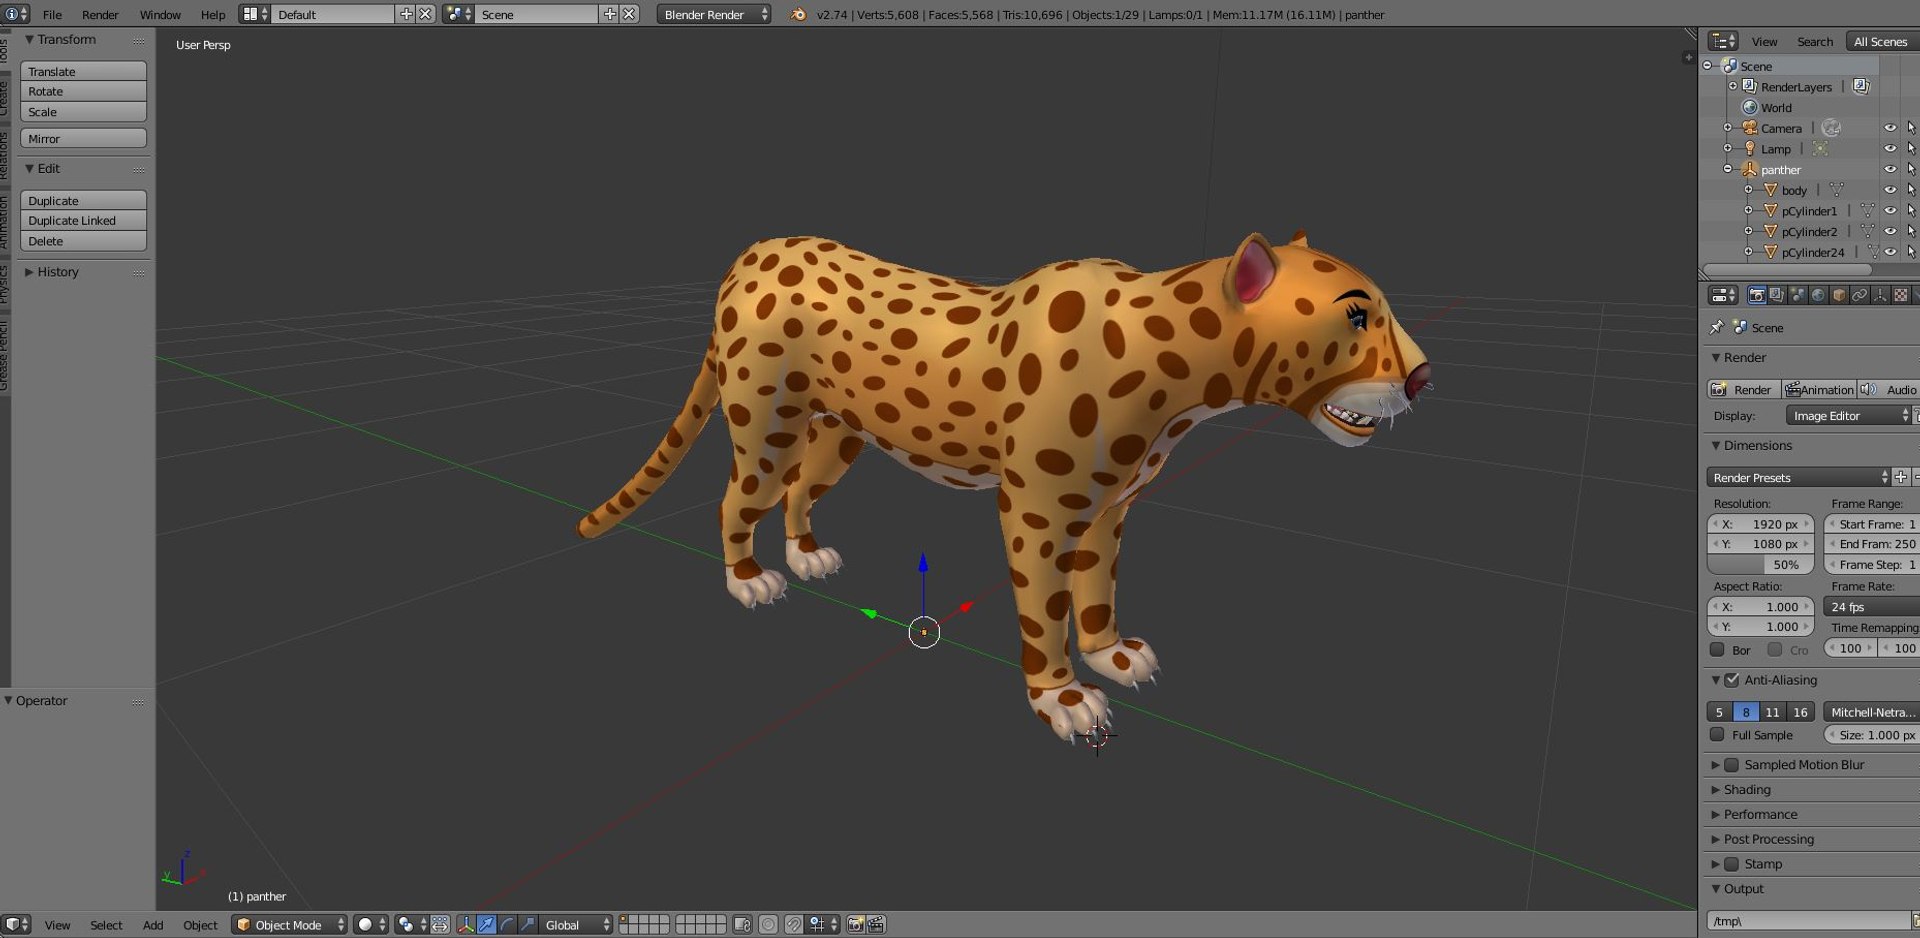Open the Add menu in 3D view header
Viewport: 1920px width, 938px height.
tap(153, 925)
